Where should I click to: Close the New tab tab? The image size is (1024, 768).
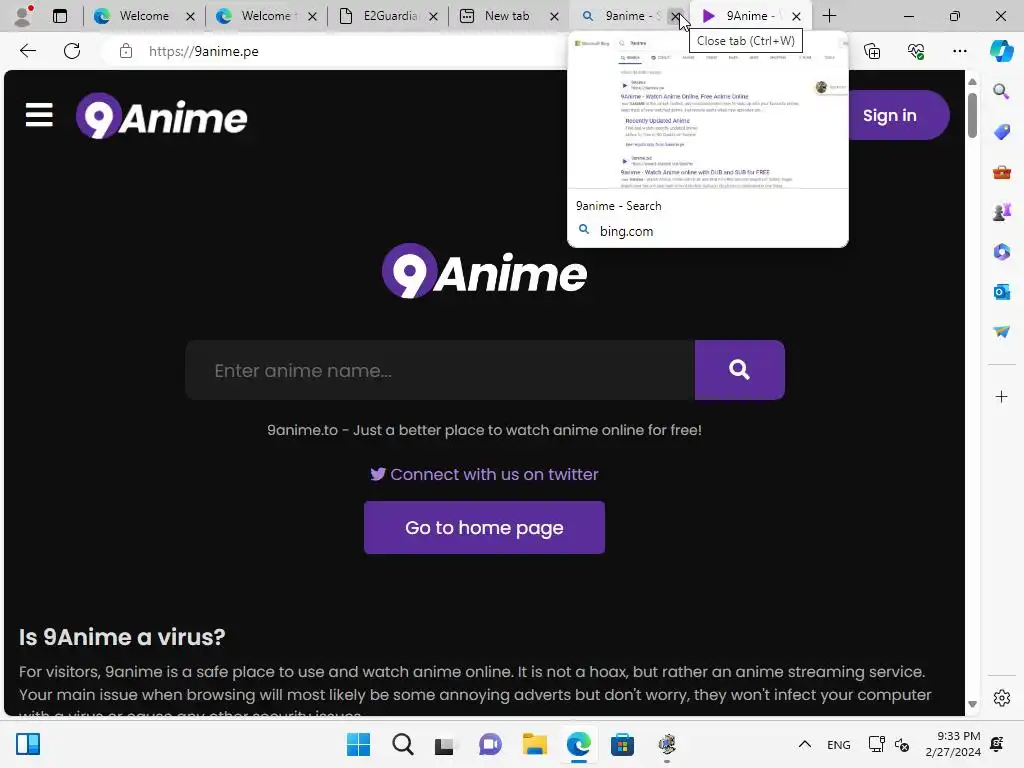point(554,16)
